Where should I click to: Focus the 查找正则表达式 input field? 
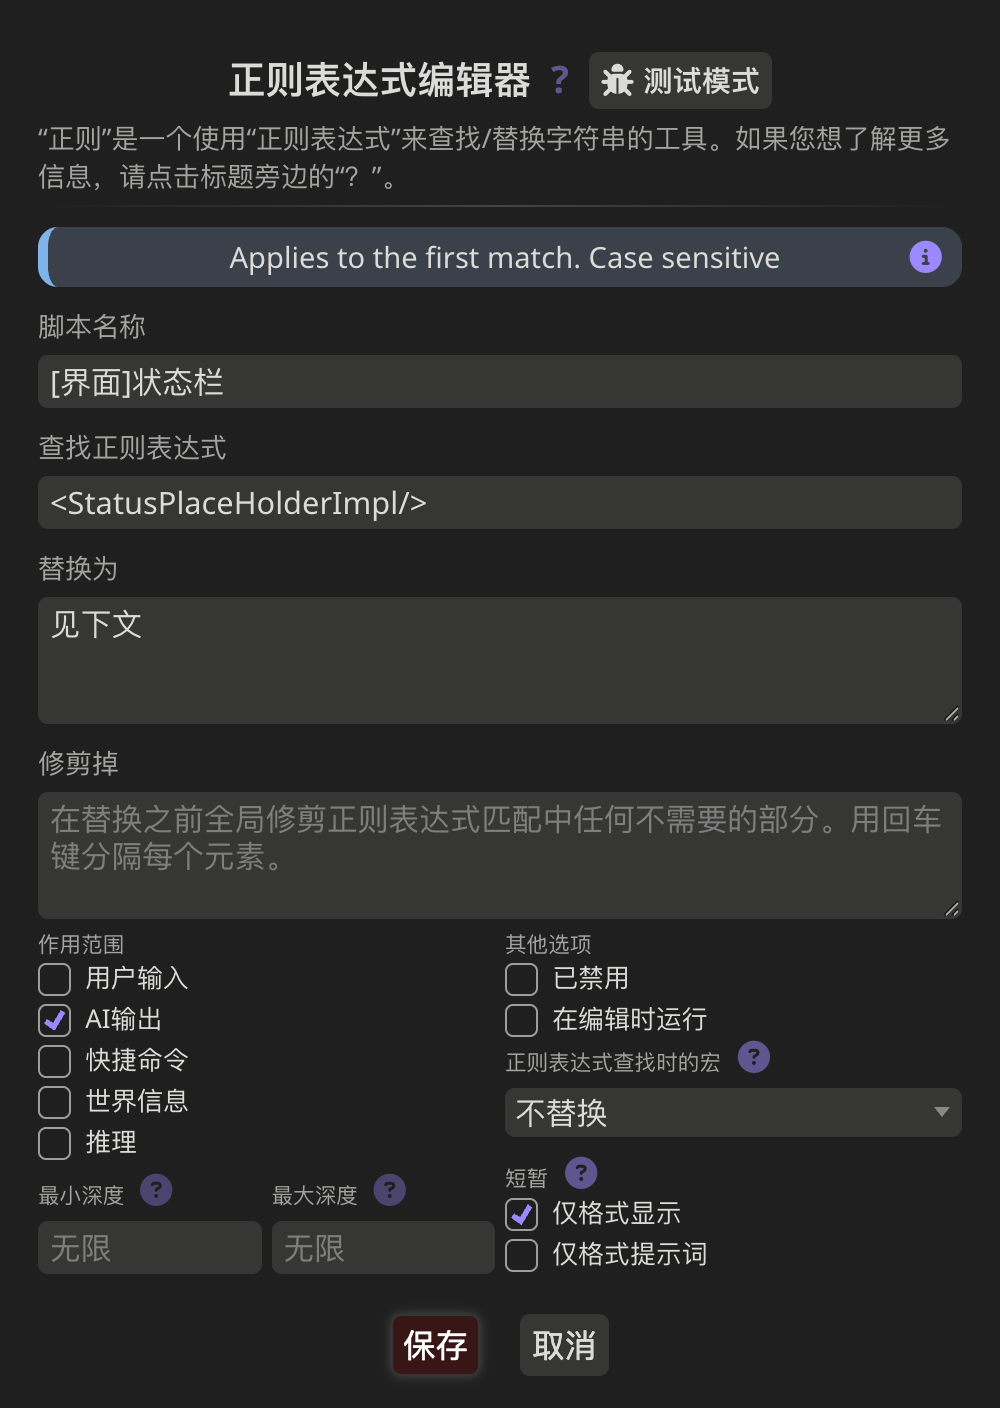click(x=500, y=503)
